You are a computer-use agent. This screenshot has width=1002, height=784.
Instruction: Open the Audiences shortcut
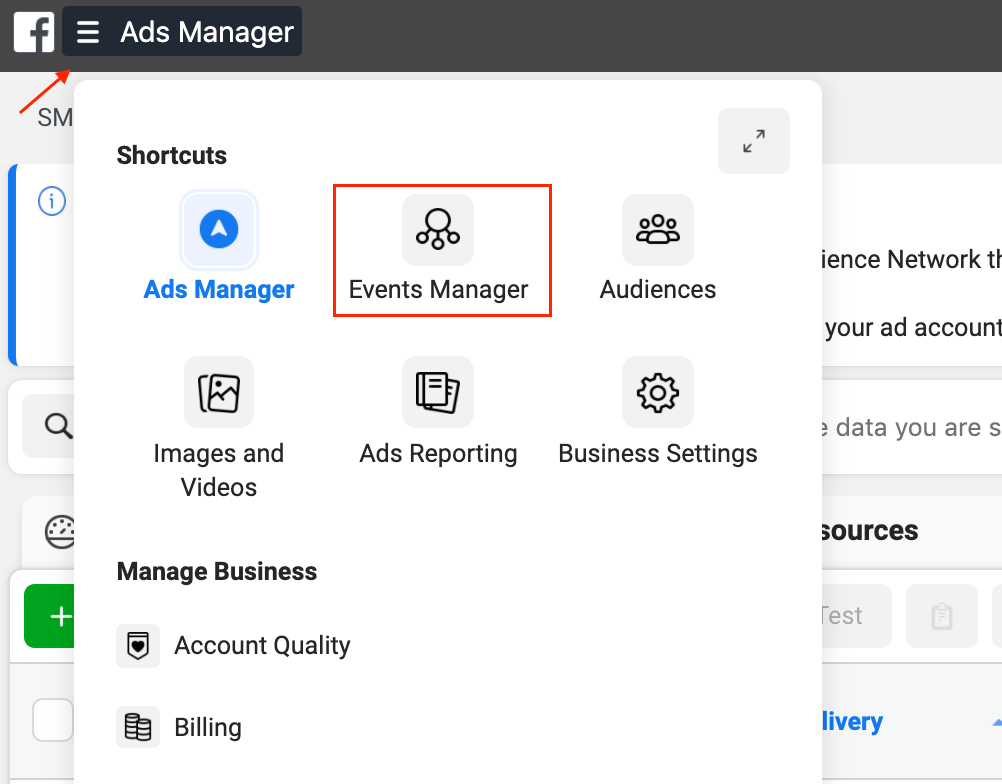tap(658, 229)
